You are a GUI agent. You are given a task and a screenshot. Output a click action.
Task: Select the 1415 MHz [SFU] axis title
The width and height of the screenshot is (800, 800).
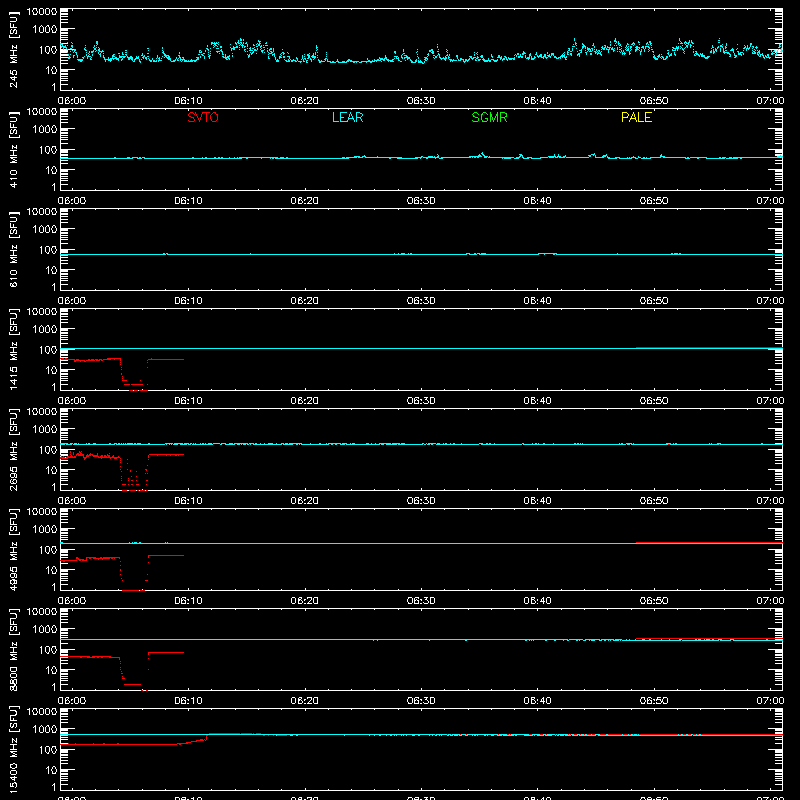(x=13, y=349)
